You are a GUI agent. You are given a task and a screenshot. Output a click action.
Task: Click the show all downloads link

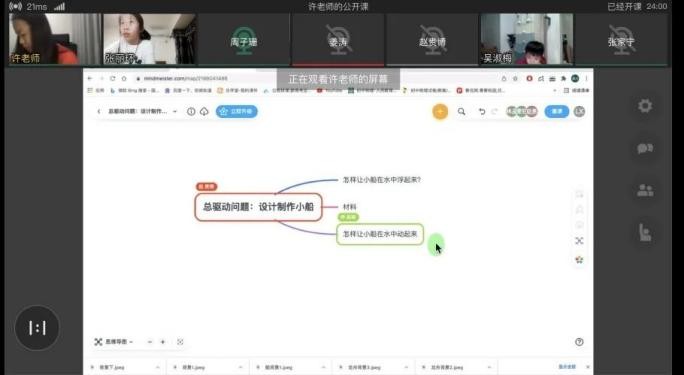(x=567, y=367)
